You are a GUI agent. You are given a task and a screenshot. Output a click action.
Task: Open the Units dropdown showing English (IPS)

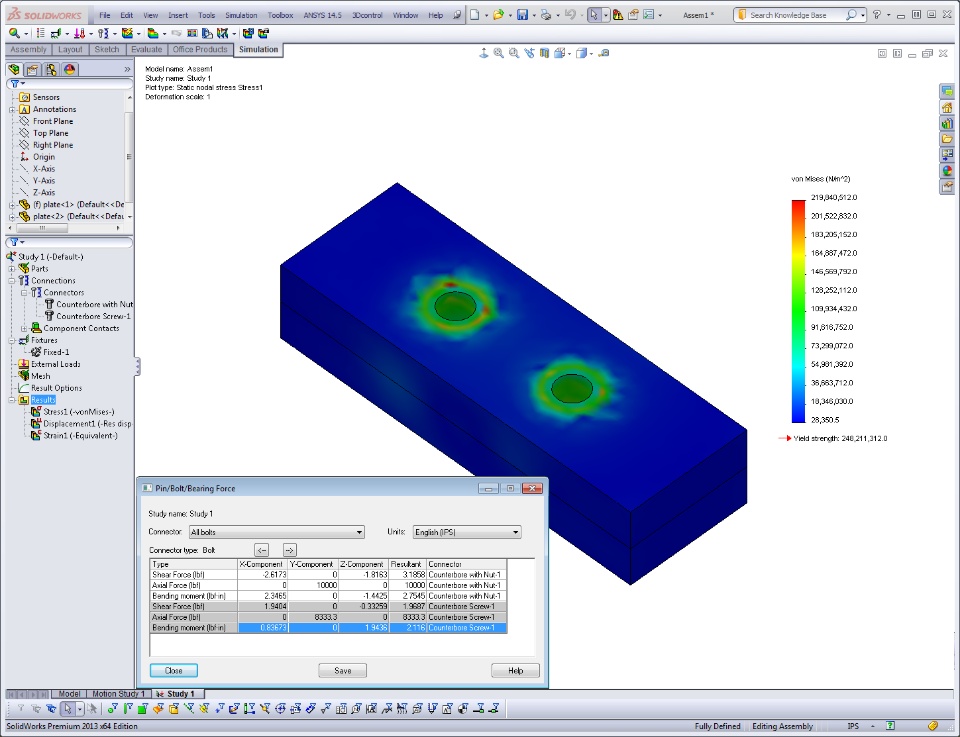[467, 532]
